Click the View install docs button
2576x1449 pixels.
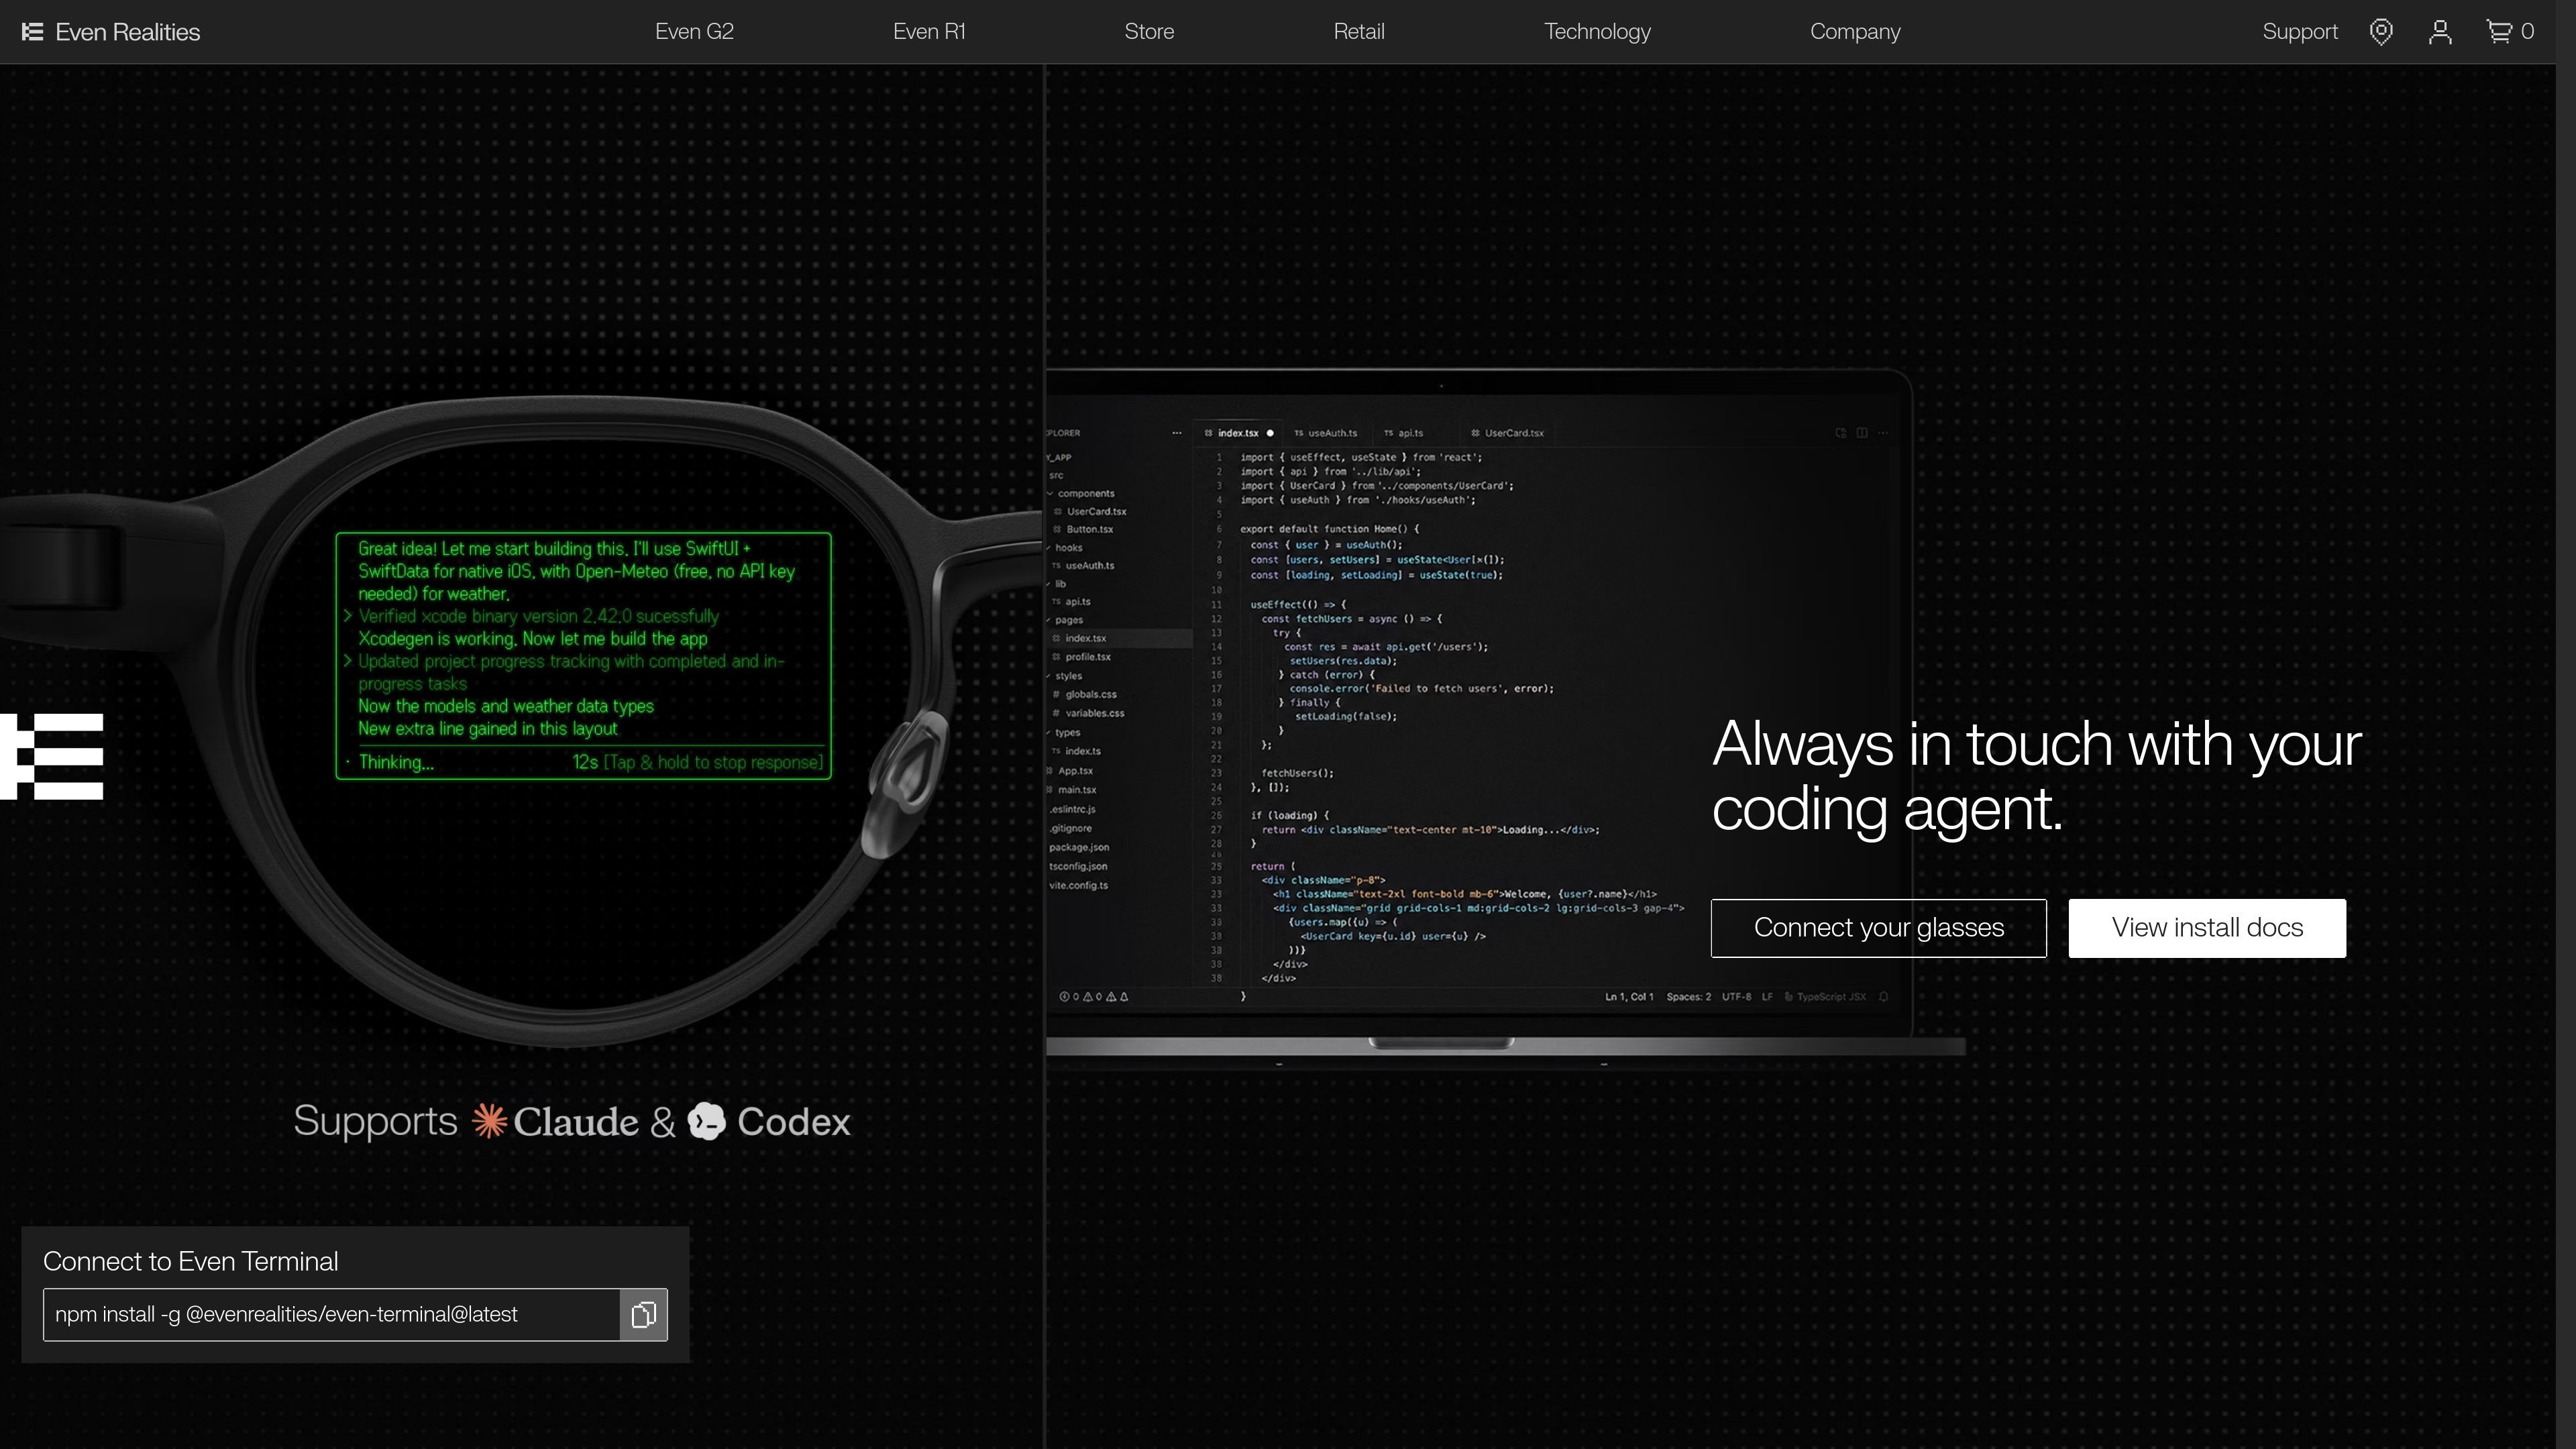(x=2207, y=928)
